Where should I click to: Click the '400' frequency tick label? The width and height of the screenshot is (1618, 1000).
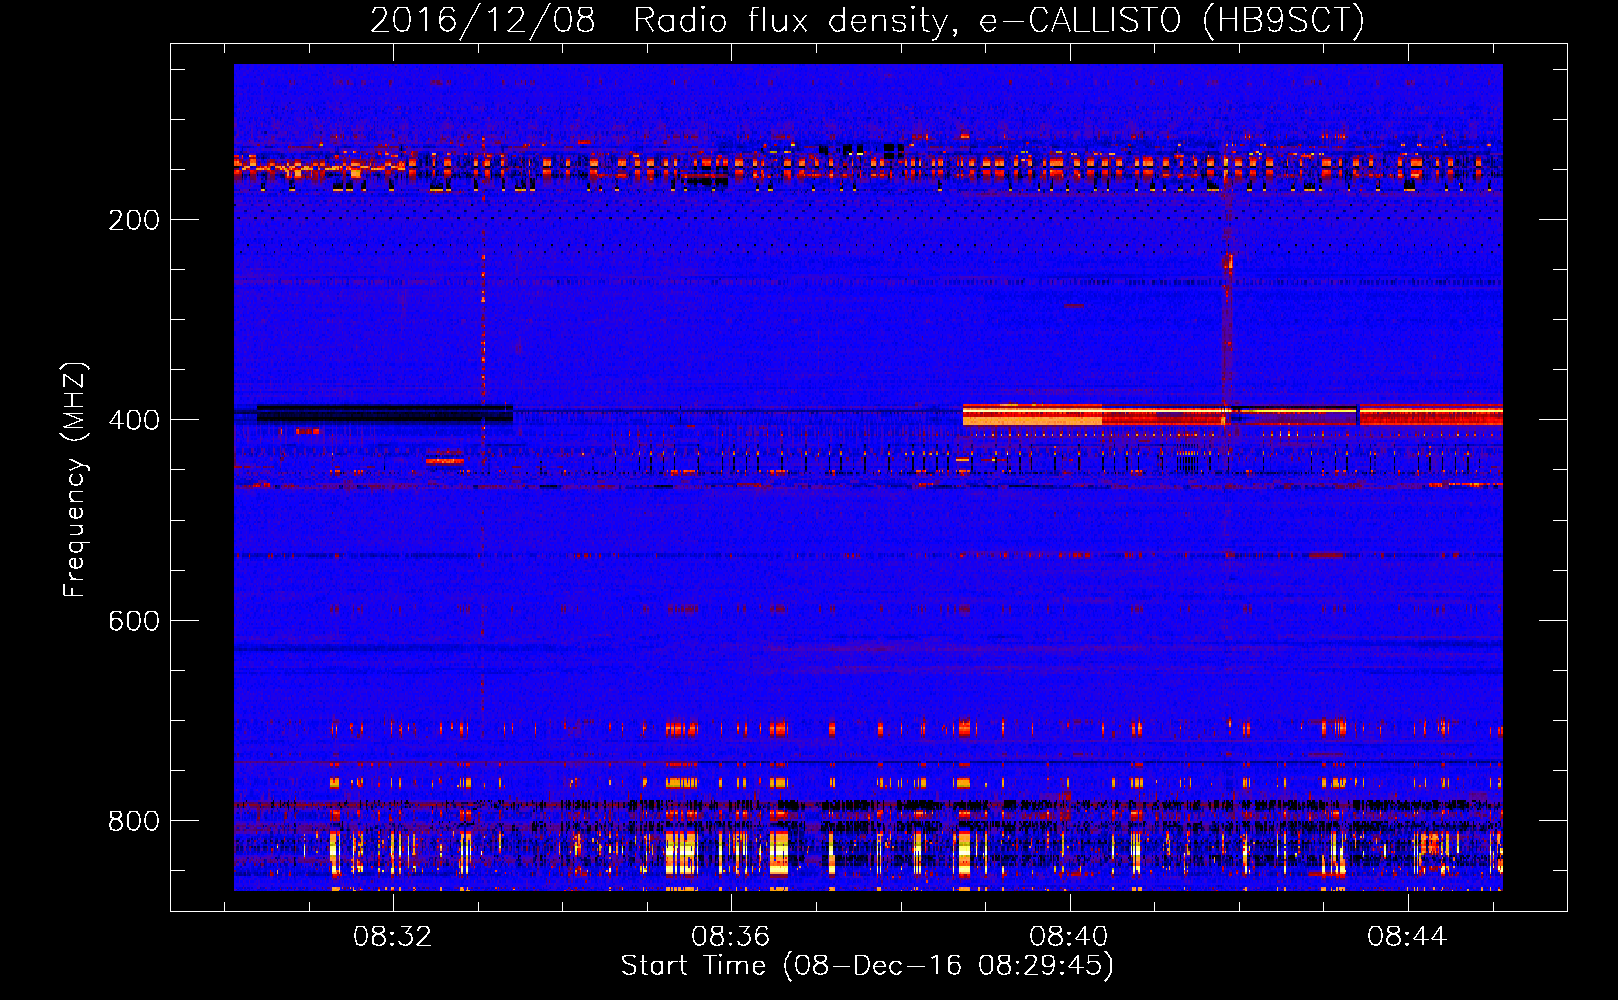coord(134,420)
